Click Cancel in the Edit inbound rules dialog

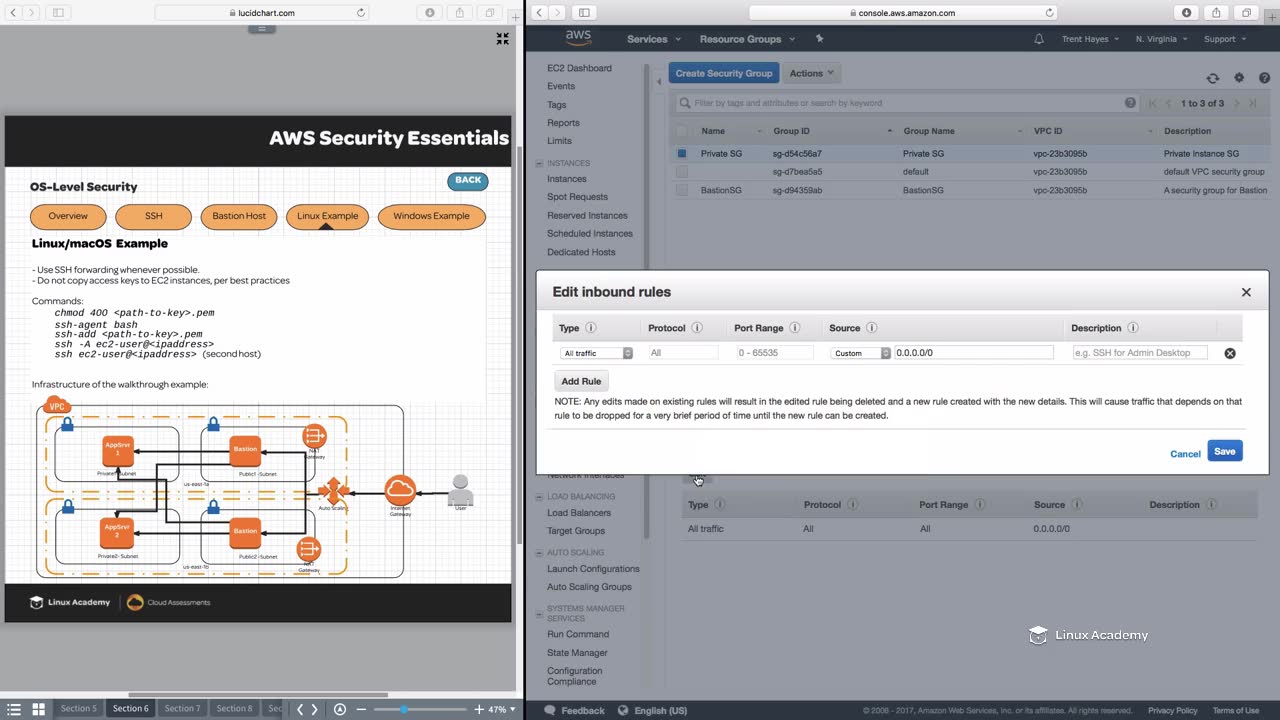coord(1185,454)
